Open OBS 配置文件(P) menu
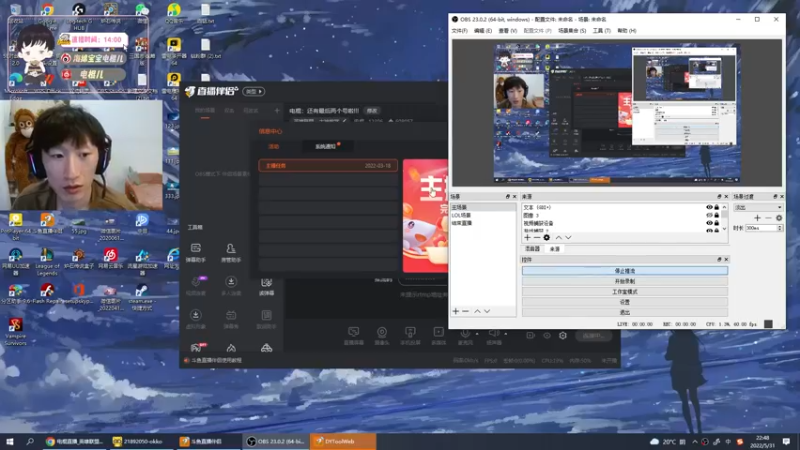The height and width of the screenshot is (450, 800). (x=538, y=31)
